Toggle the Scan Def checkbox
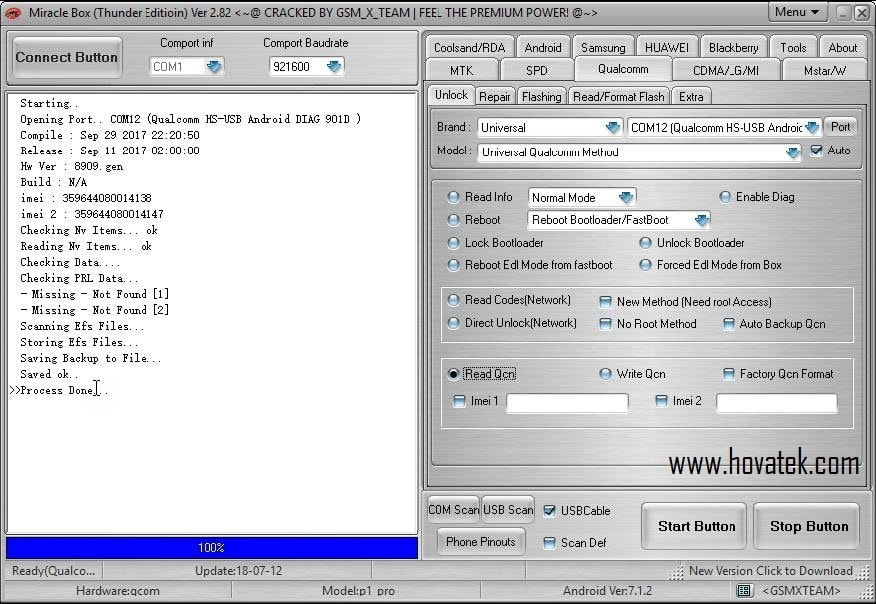 point(549,544)
